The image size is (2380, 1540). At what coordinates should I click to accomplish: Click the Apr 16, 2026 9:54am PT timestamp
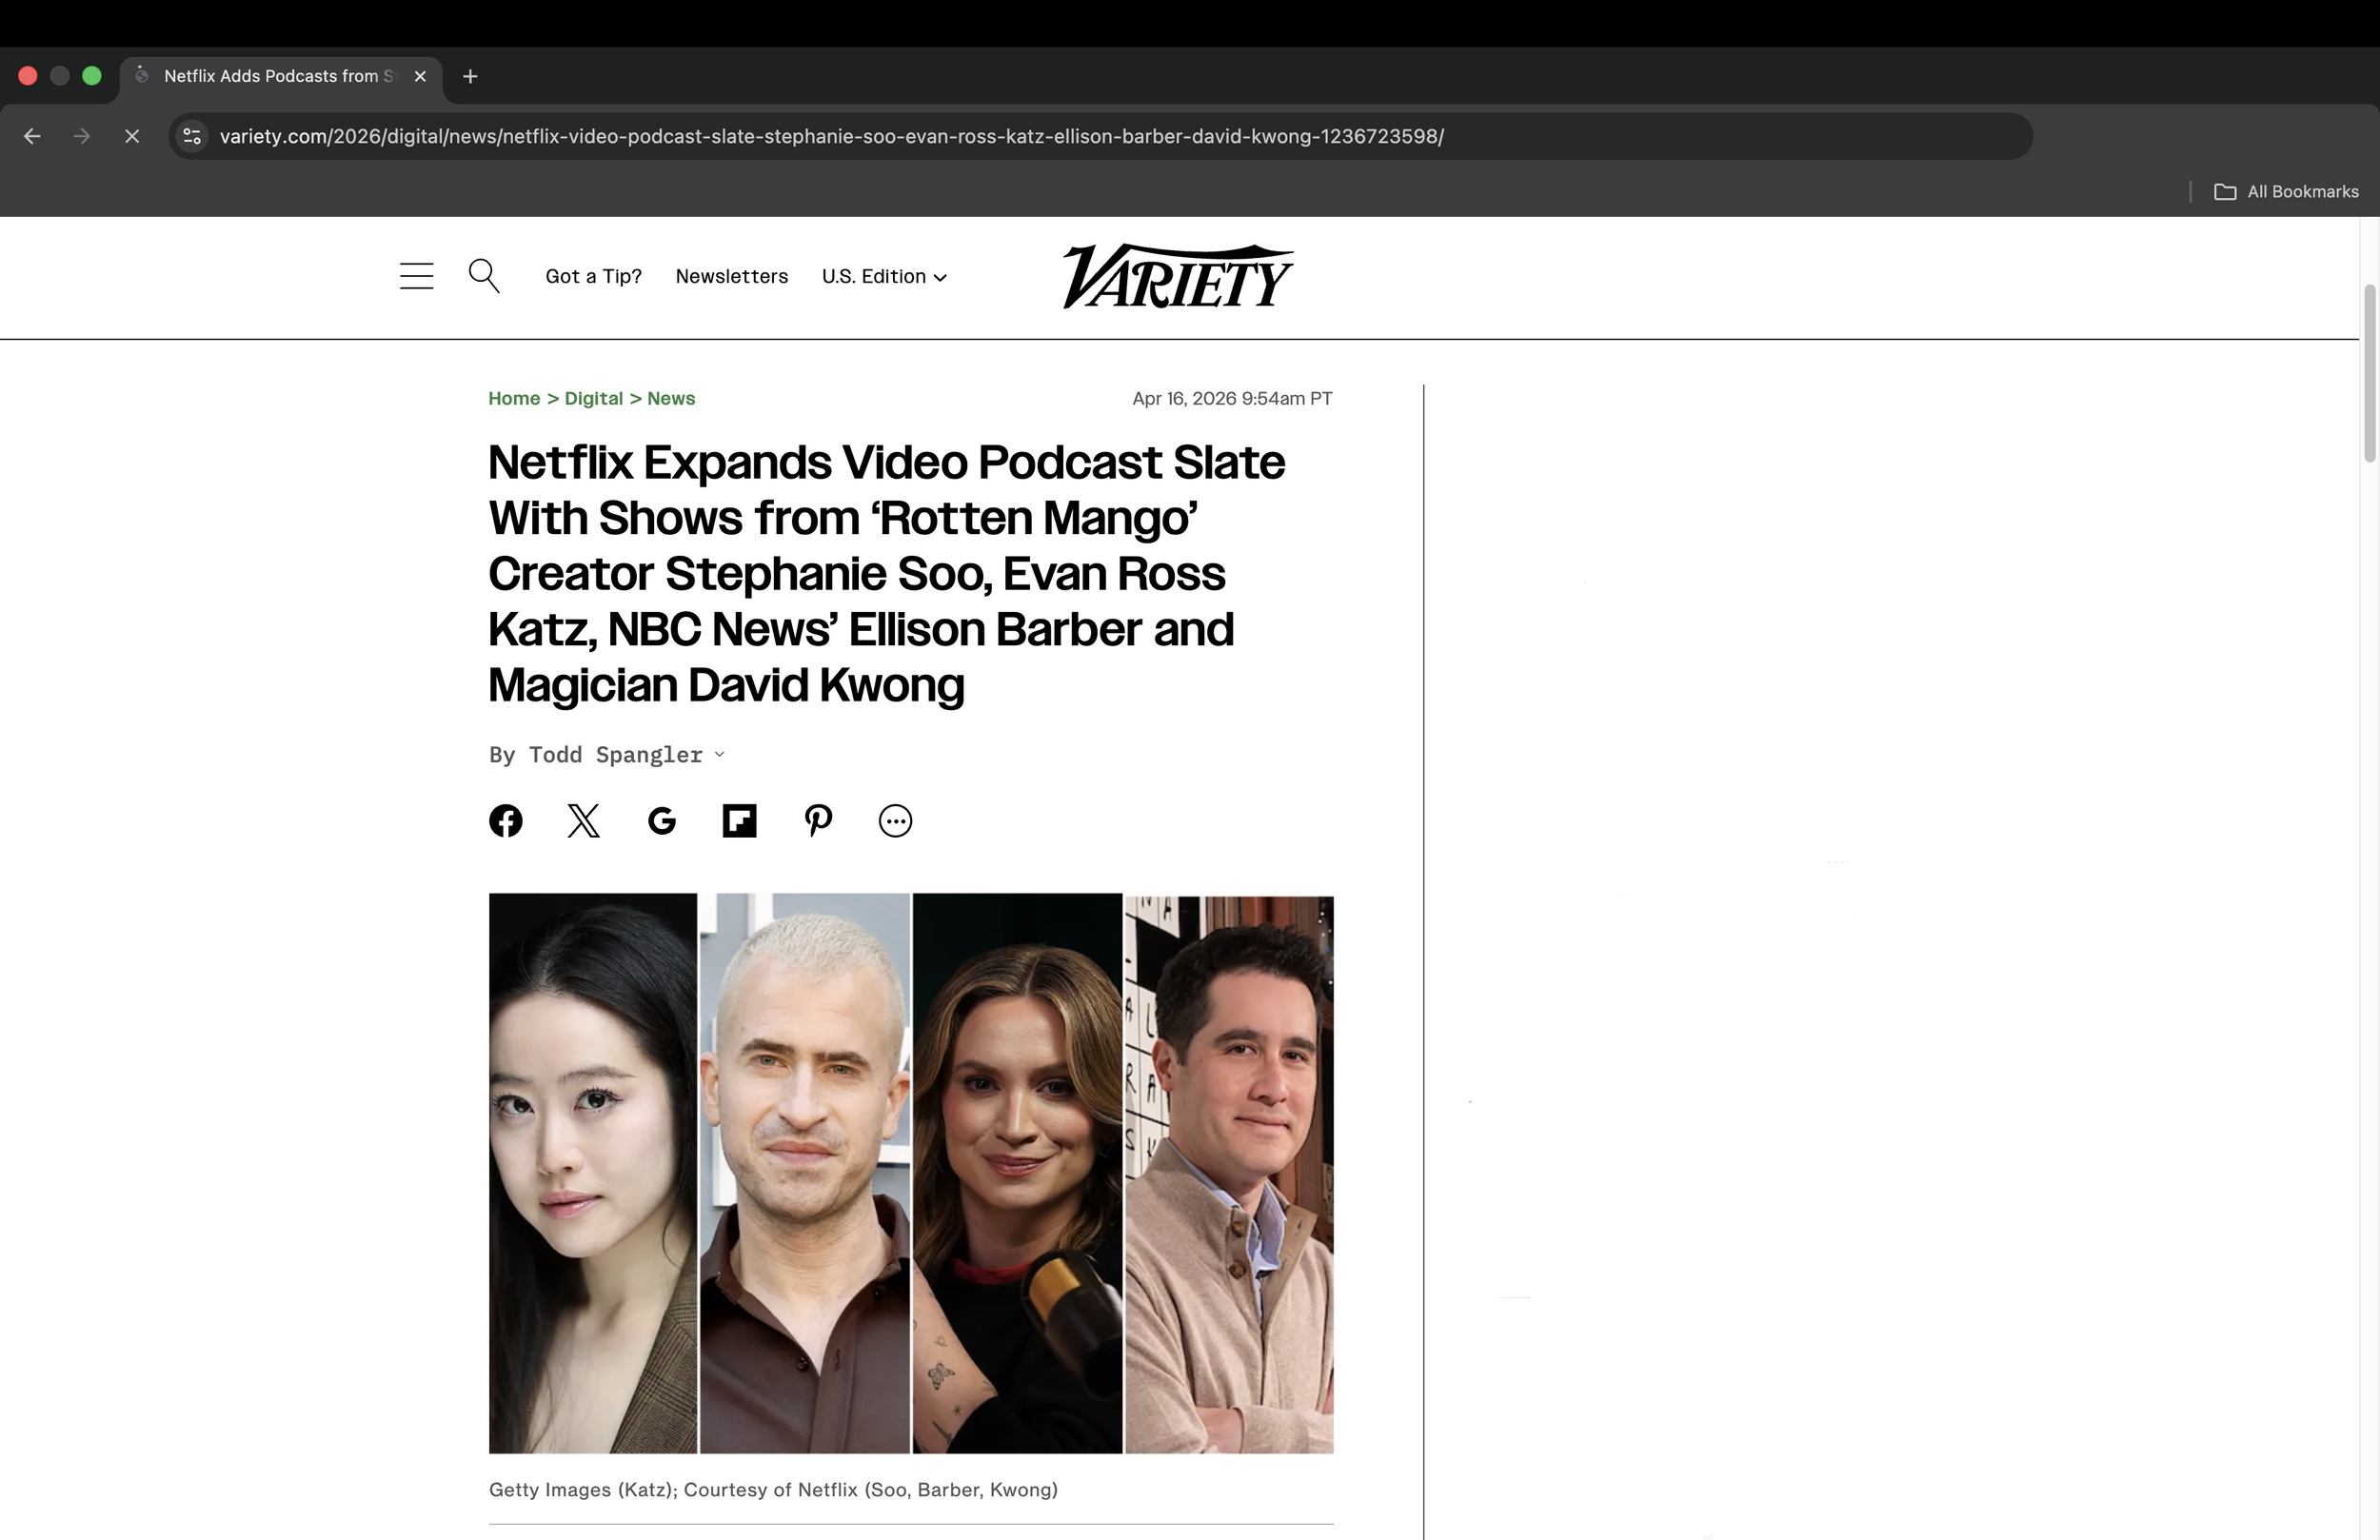[x=1232, y=399]
